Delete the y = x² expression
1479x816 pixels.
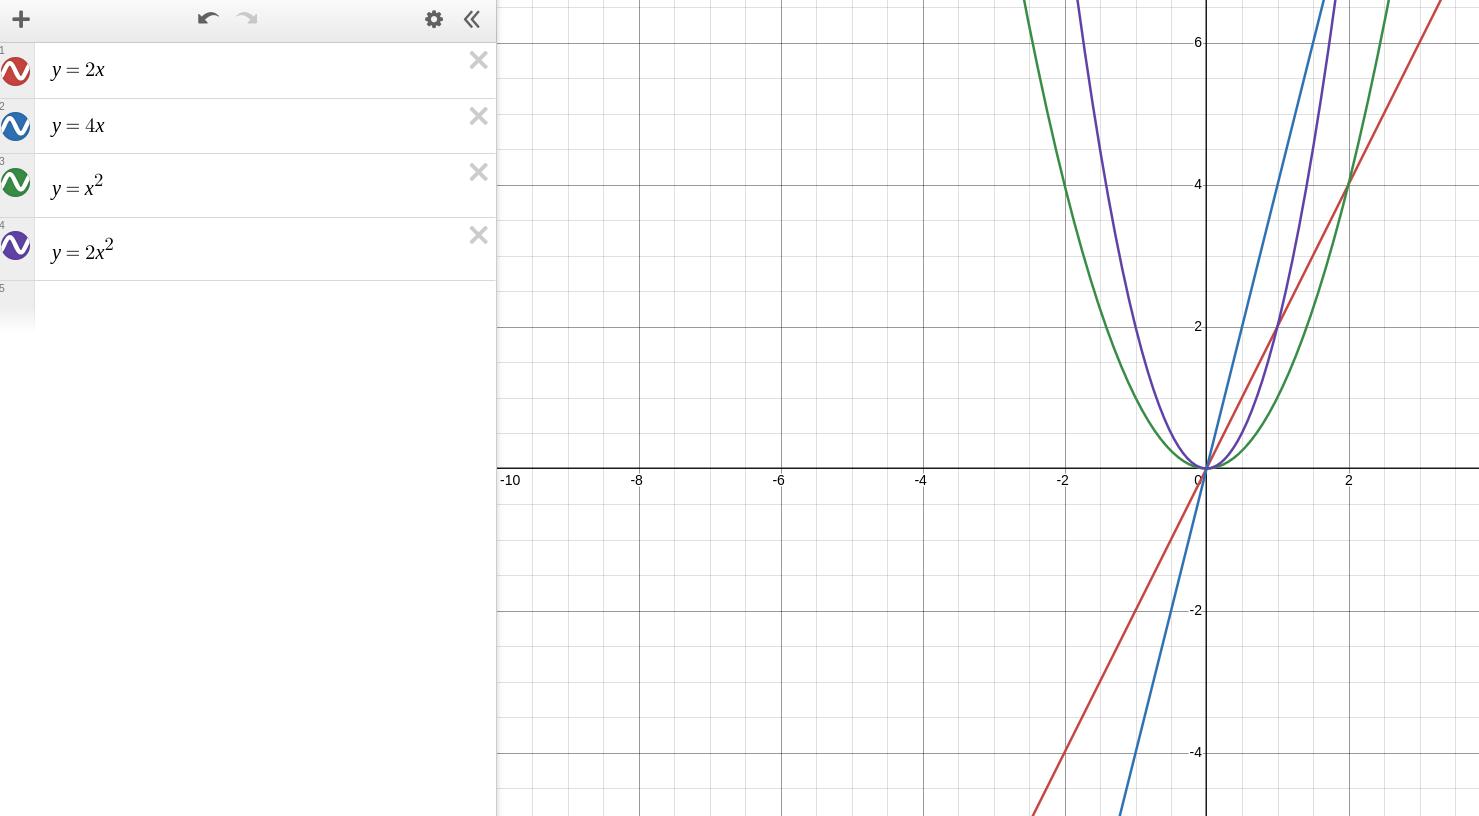click(x=478, y=173)
